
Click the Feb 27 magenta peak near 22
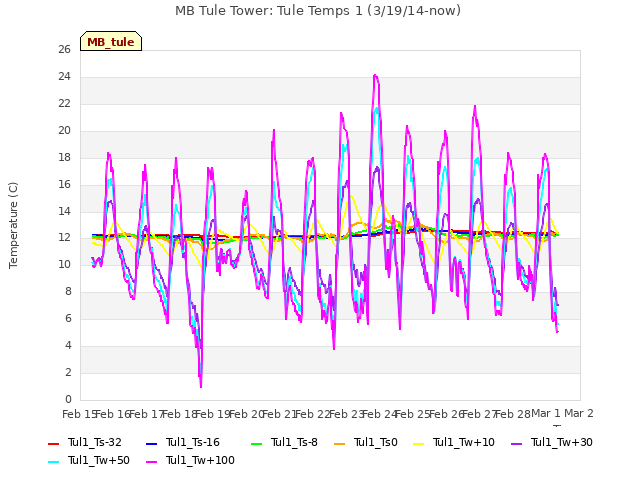point(475,107)
